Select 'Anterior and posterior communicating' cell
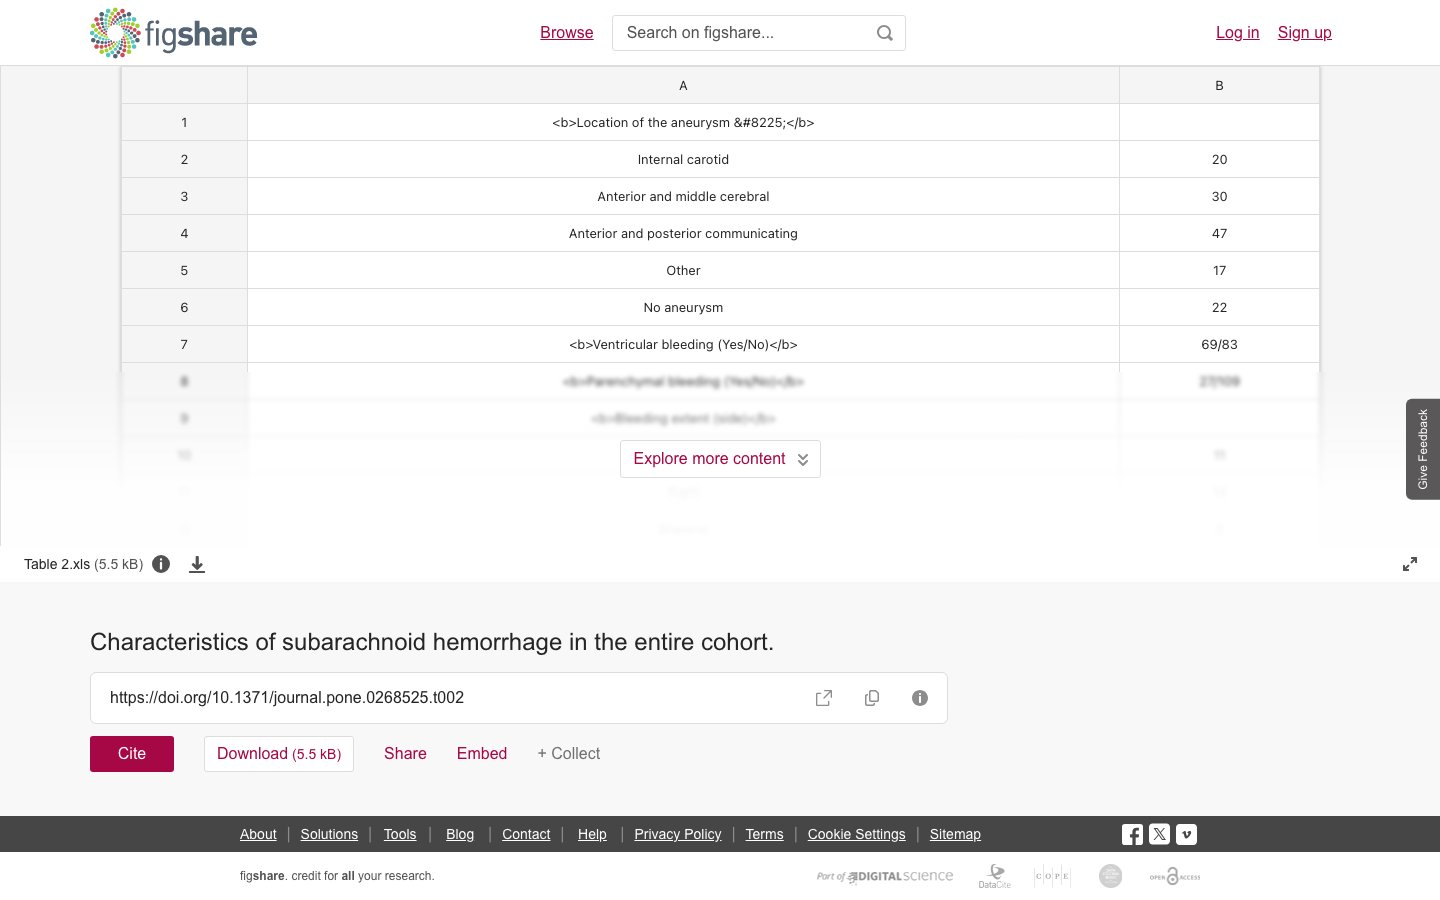1440x900 pixels. pyautogui.click(x=683, y=233)
